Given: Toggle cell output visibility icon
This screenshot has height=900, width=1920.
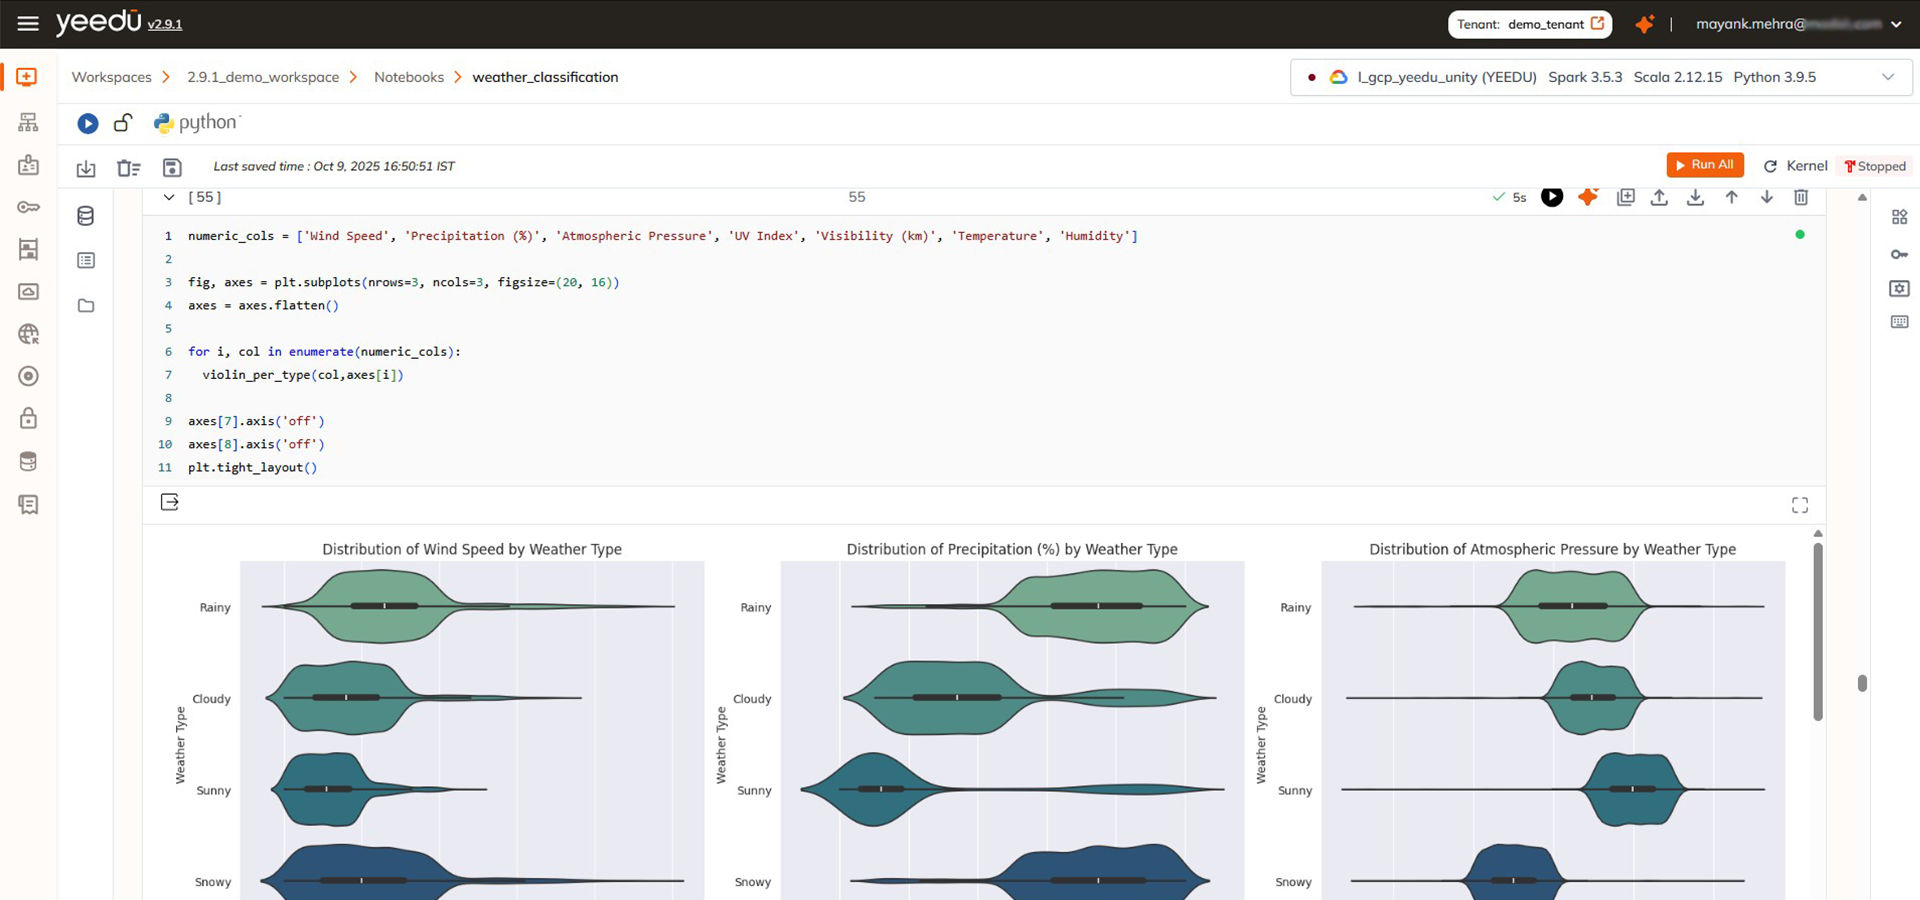Looking at the screenshot, I should pyautogui.click(x=170, y=502).
